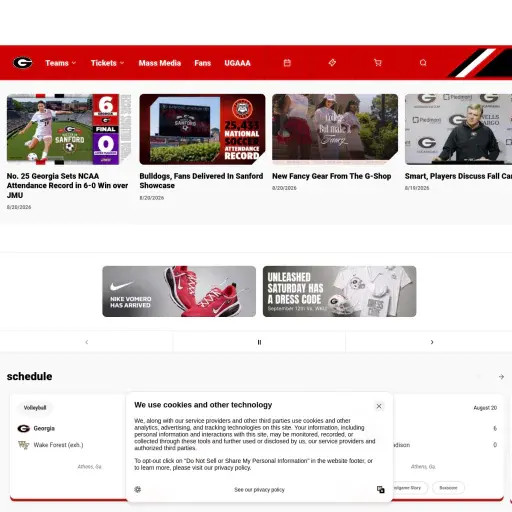The width and height of the screenshot is (512, 512).
Task: Click the 'August 20' date text
Action: click(485, 408)
